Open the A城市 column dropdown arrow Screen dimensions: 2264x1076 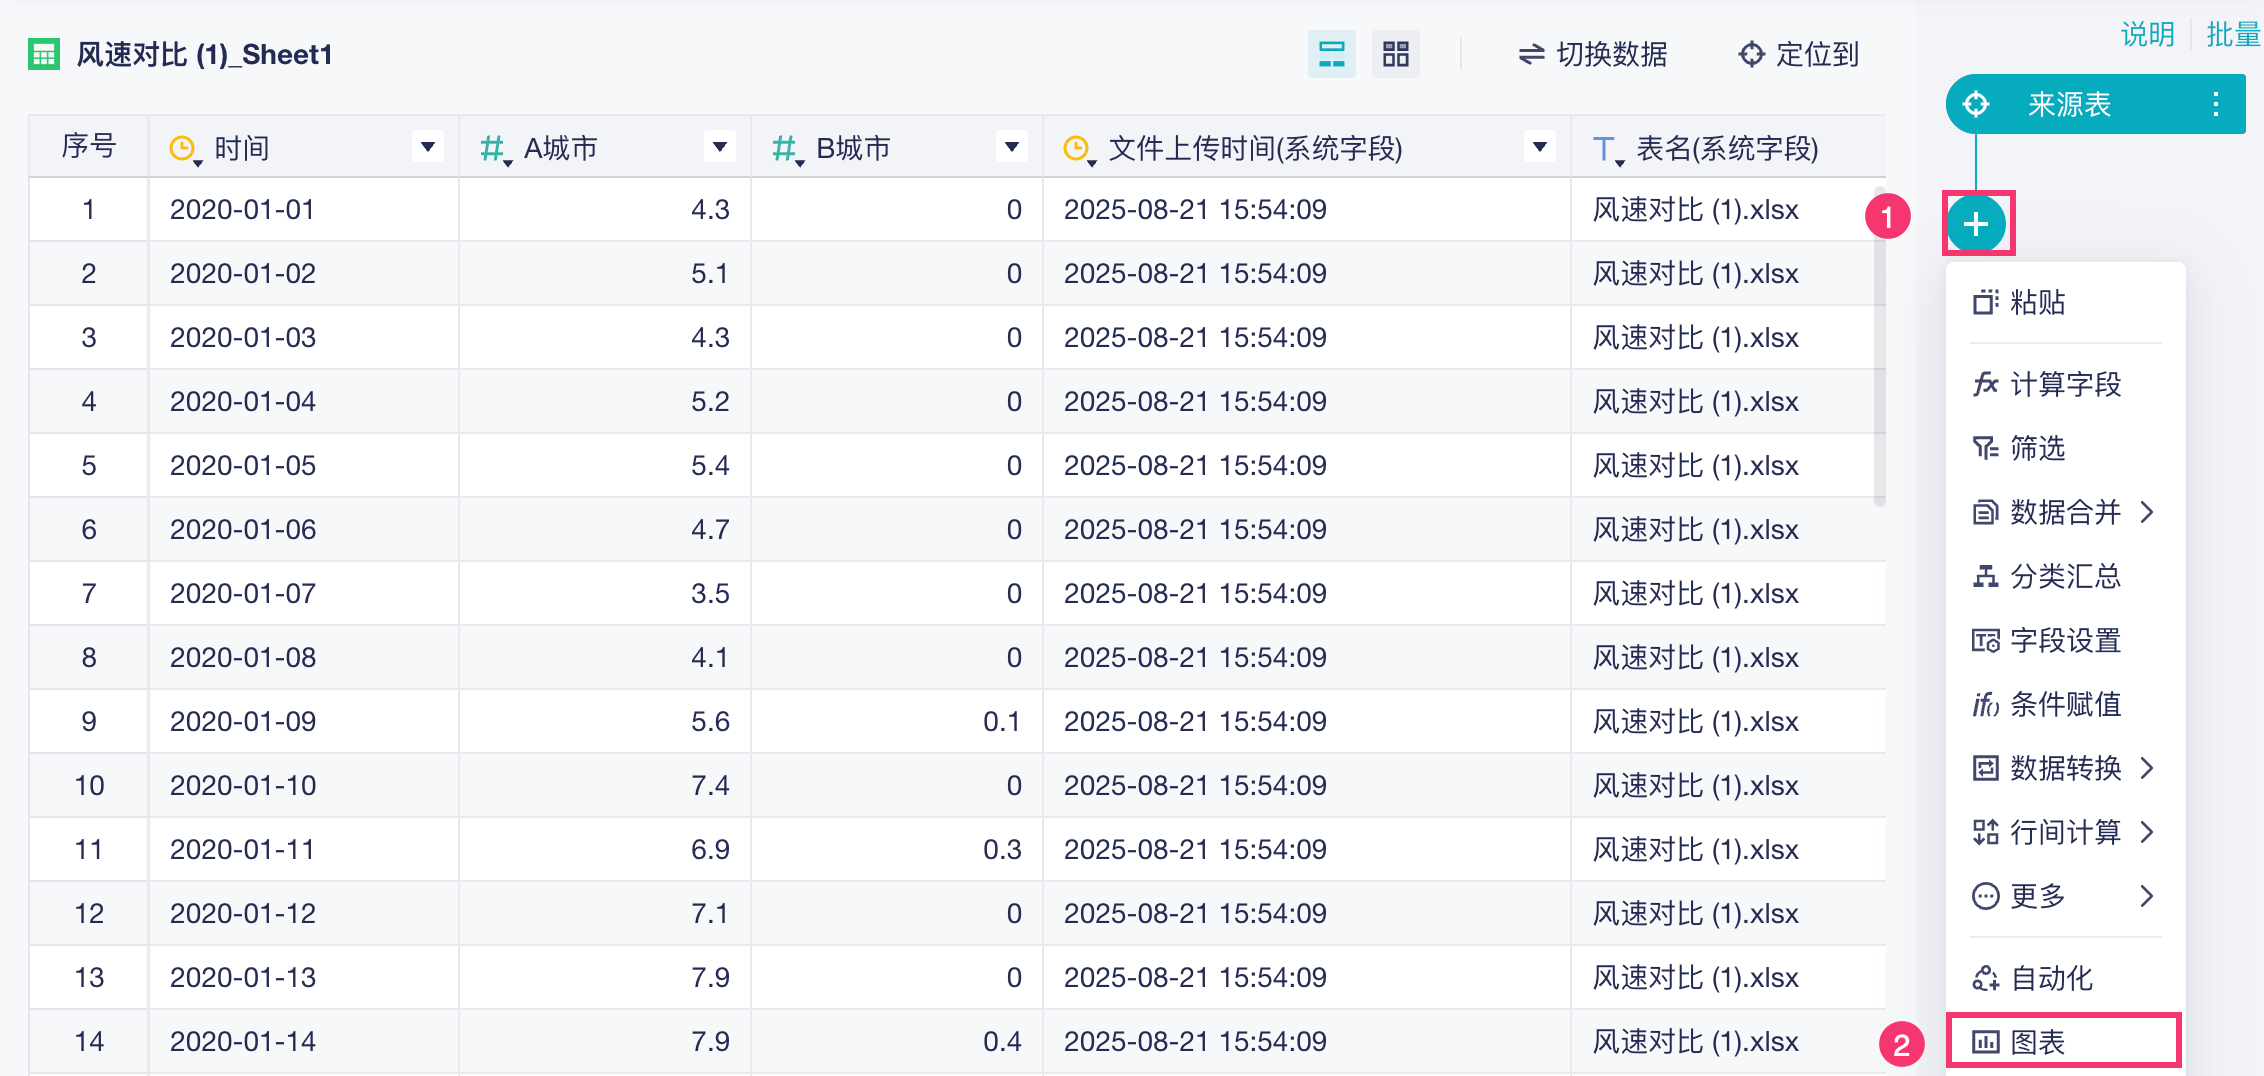(719, 148)
